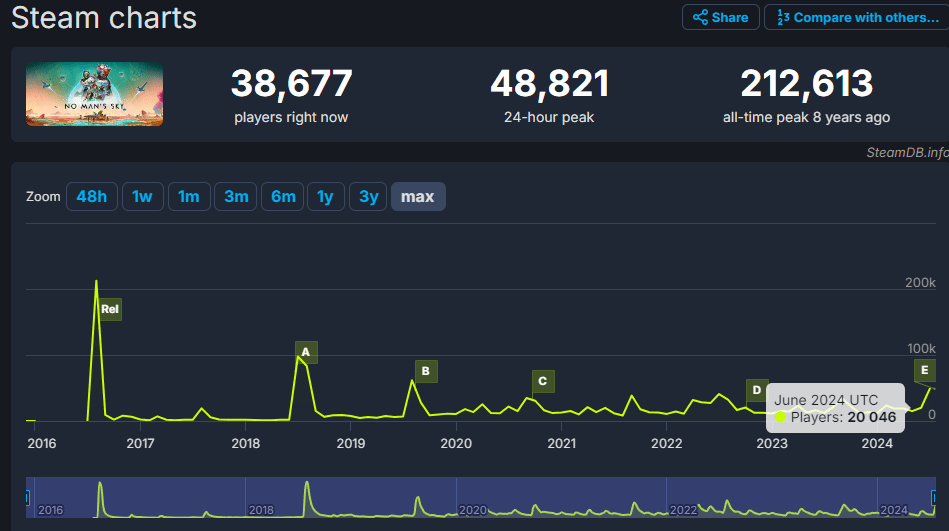Set chart zoom to 3y

368,197
